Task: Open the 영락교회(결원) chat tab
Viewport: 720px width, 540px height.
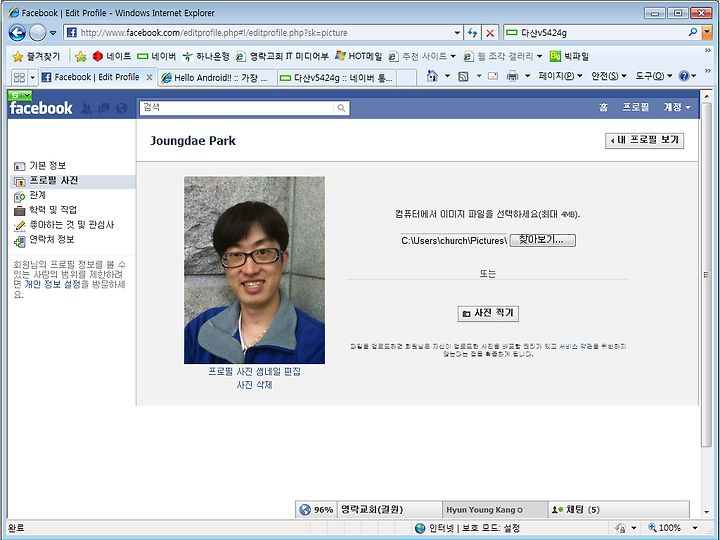Action: (389, 509)
